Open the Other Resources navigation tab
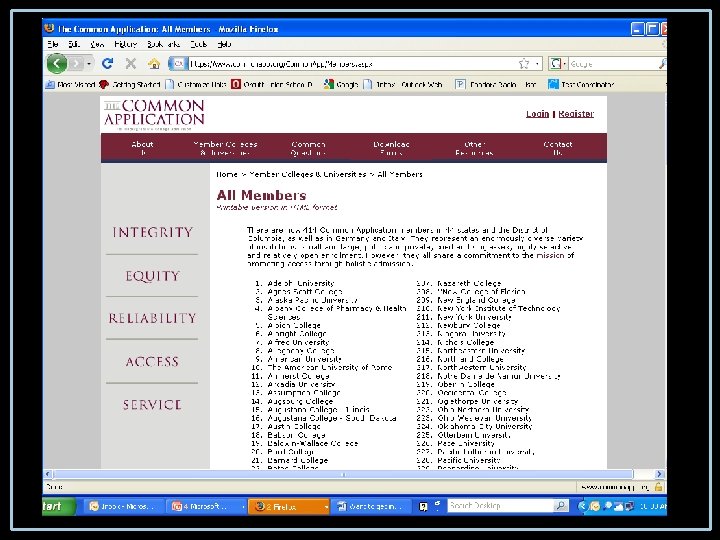The height and width of the screenshot is (540, 720). click(x=474, y=148)
